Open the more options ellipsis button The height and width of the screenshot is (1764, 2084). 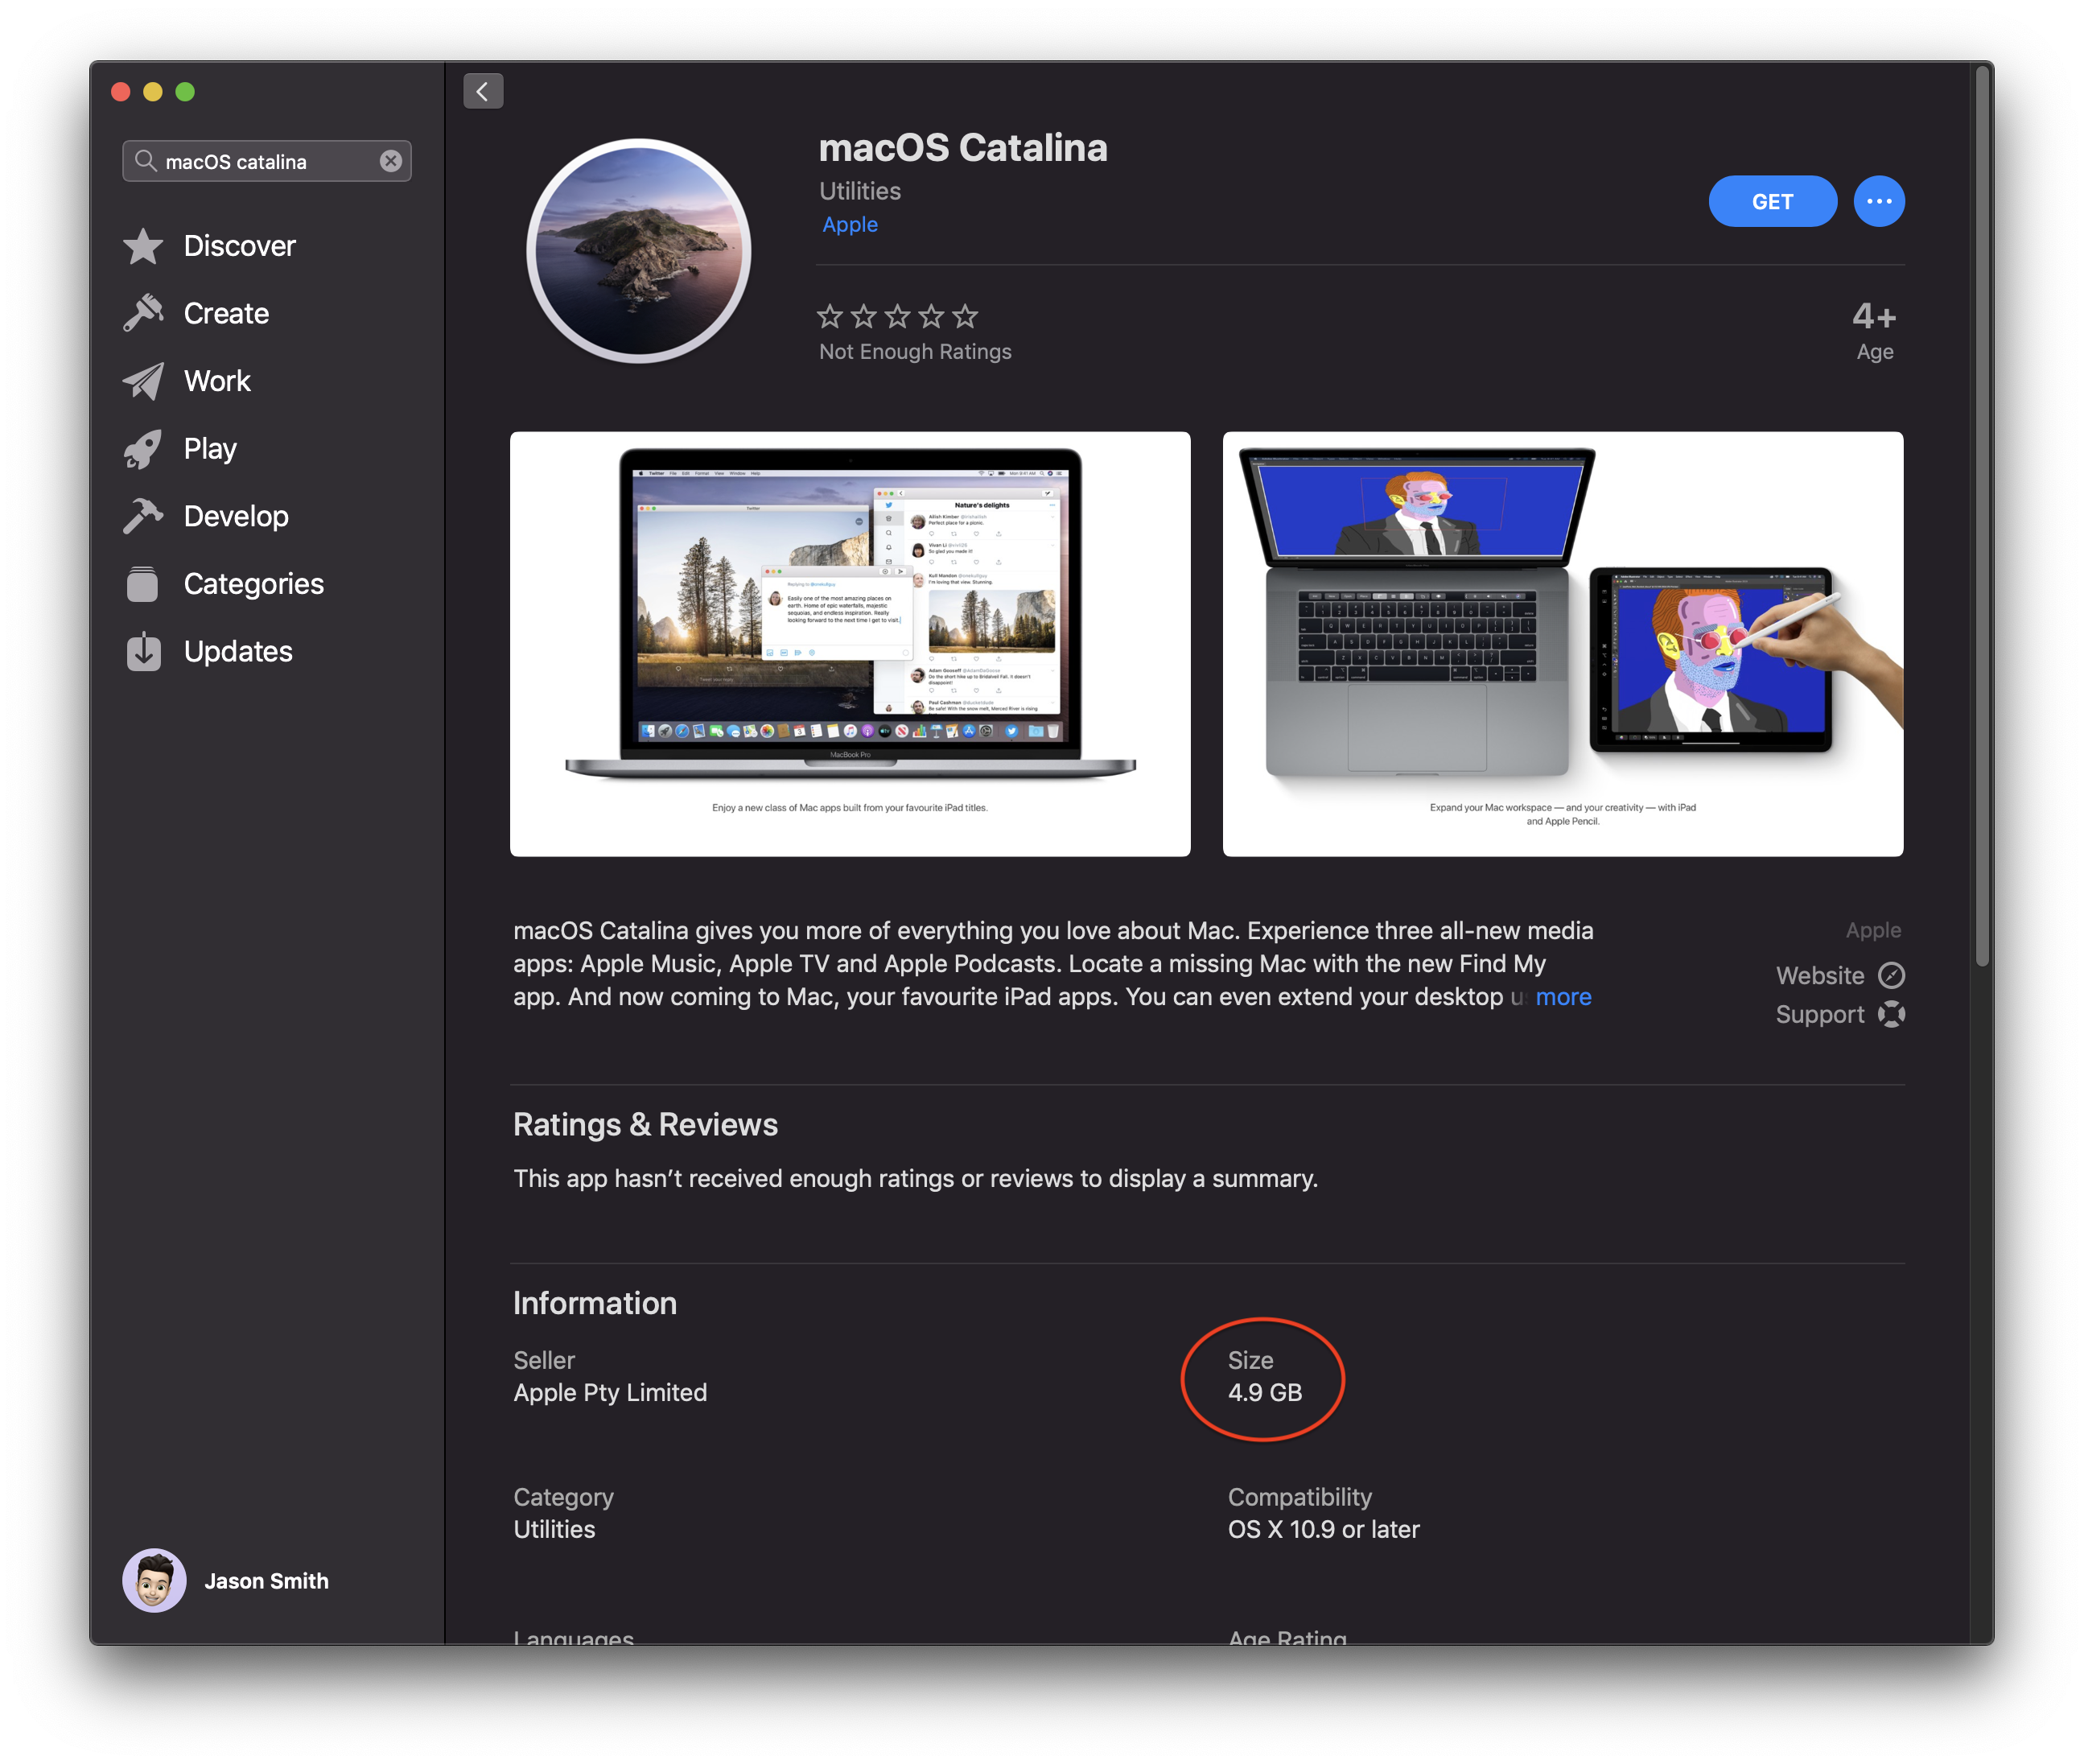point(1879,202)
